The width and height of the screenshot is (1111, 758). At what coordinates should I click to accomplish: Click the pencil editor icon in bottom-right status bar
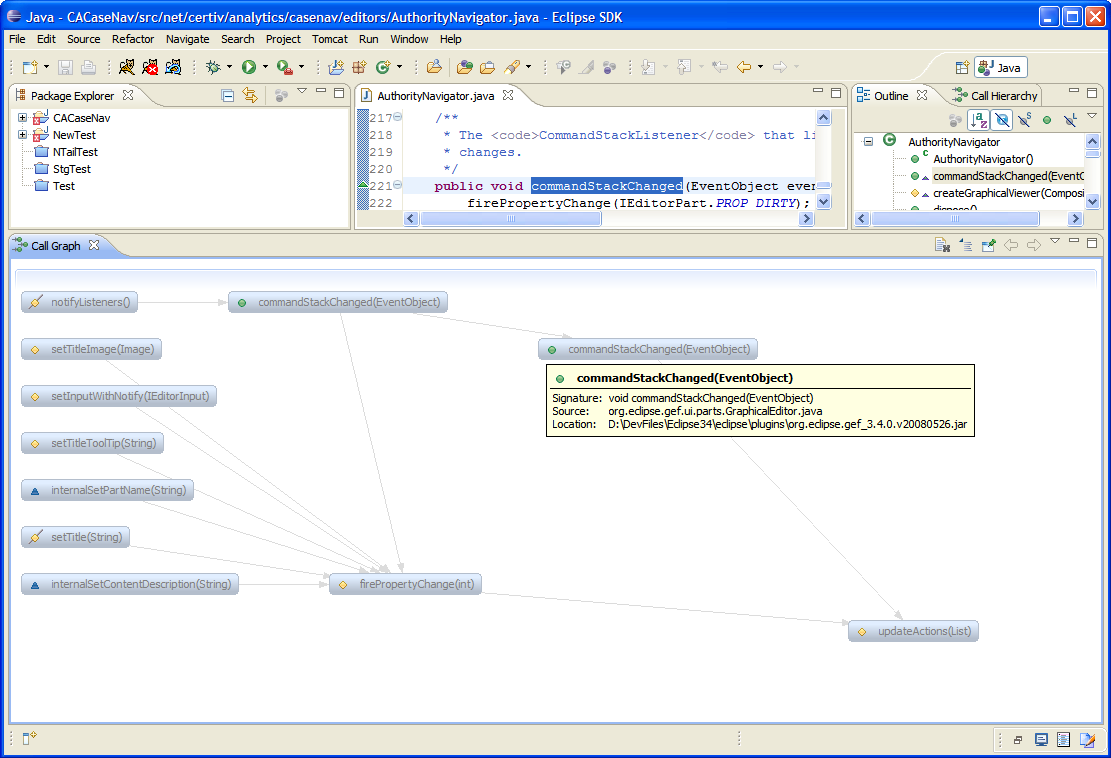pos(1087,740)
